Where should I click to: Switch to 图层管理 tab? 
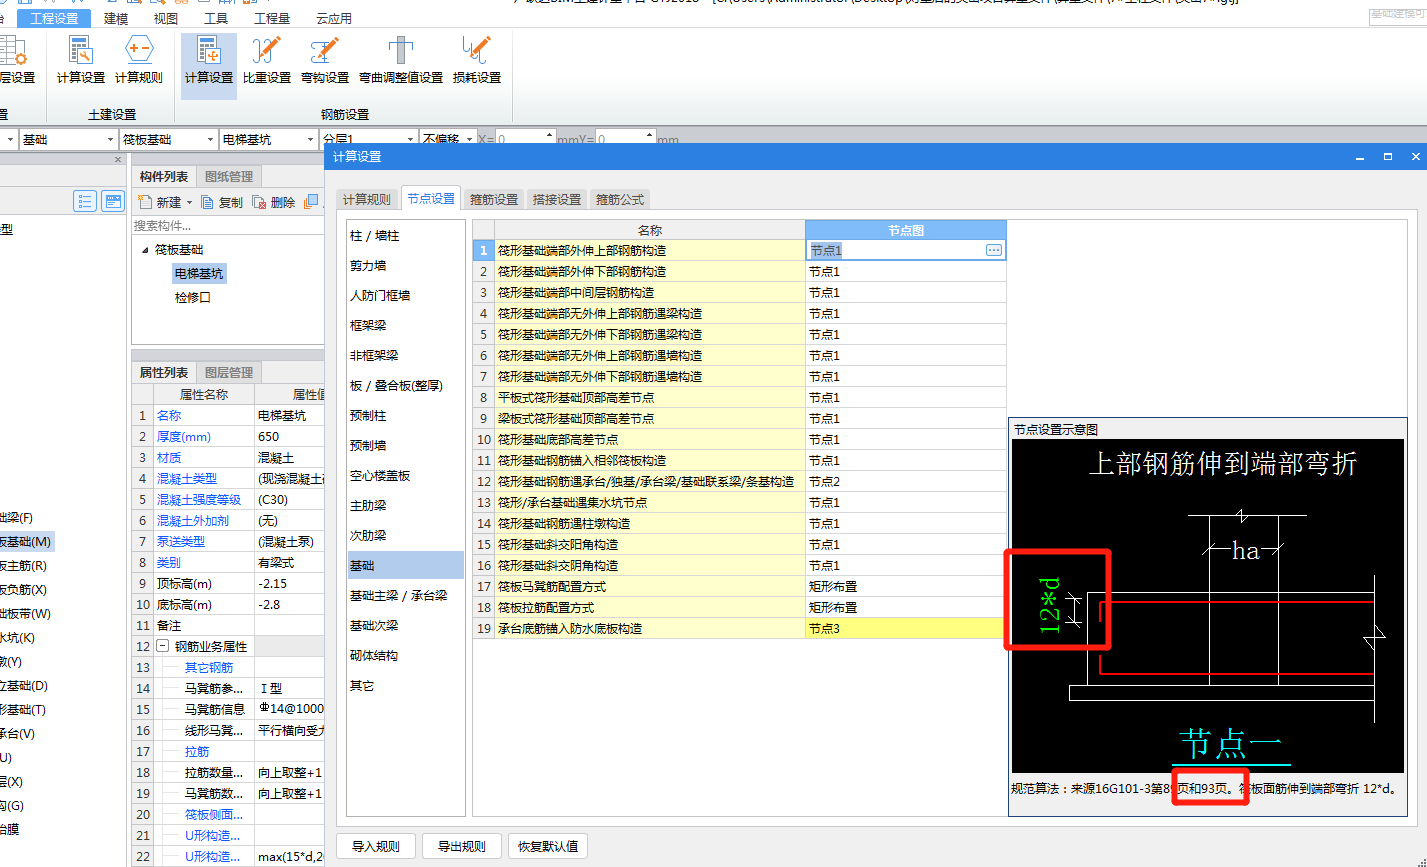point(229,372)
